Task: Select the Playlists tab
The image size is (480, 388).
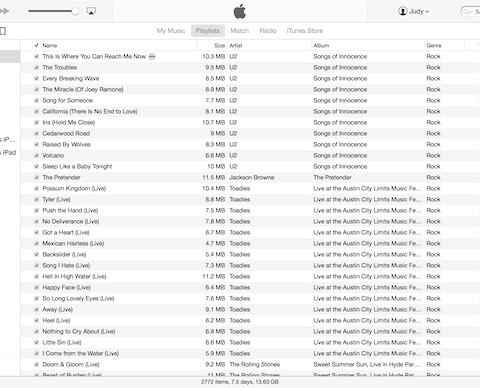Action: pyautogui.click(x=208, y=31)
